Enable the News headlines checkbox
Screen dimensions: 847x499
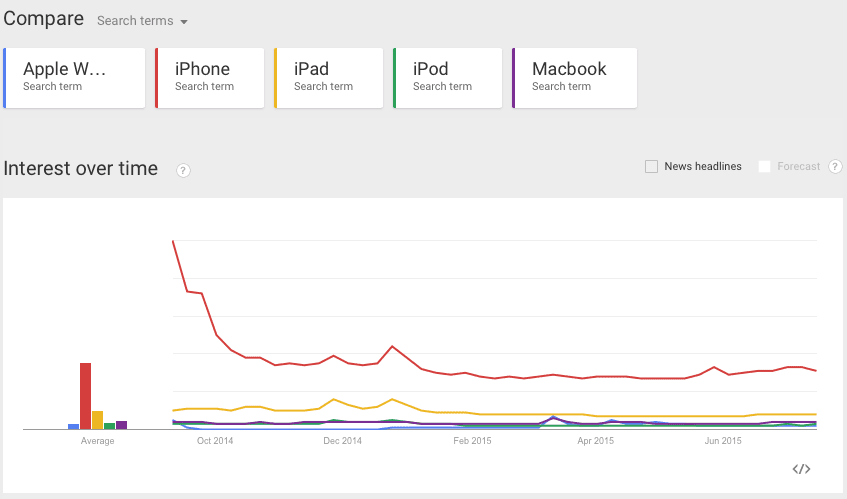(x=652, y=167)
